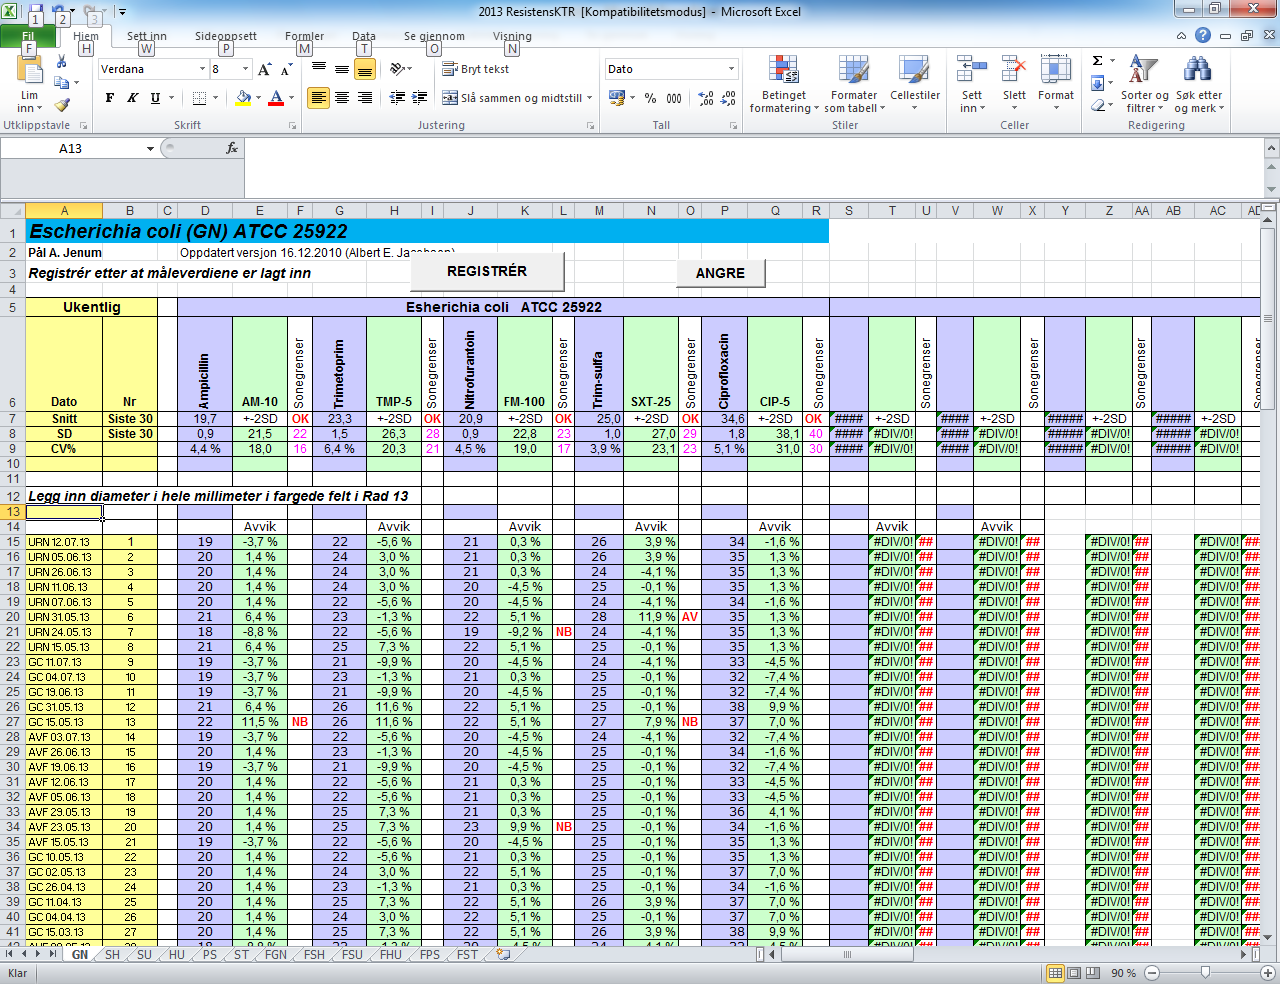Open the Dato number format dropdown

click(x=732, y=69)
